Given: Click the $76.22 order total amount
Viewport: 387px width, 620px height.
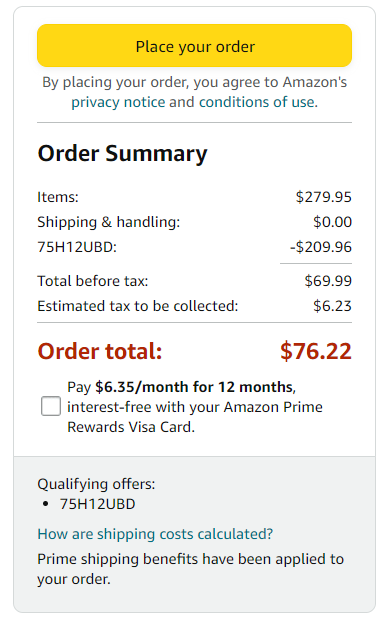Looking at the screenshot, I should pyautogui.click(x=315, y=351).
